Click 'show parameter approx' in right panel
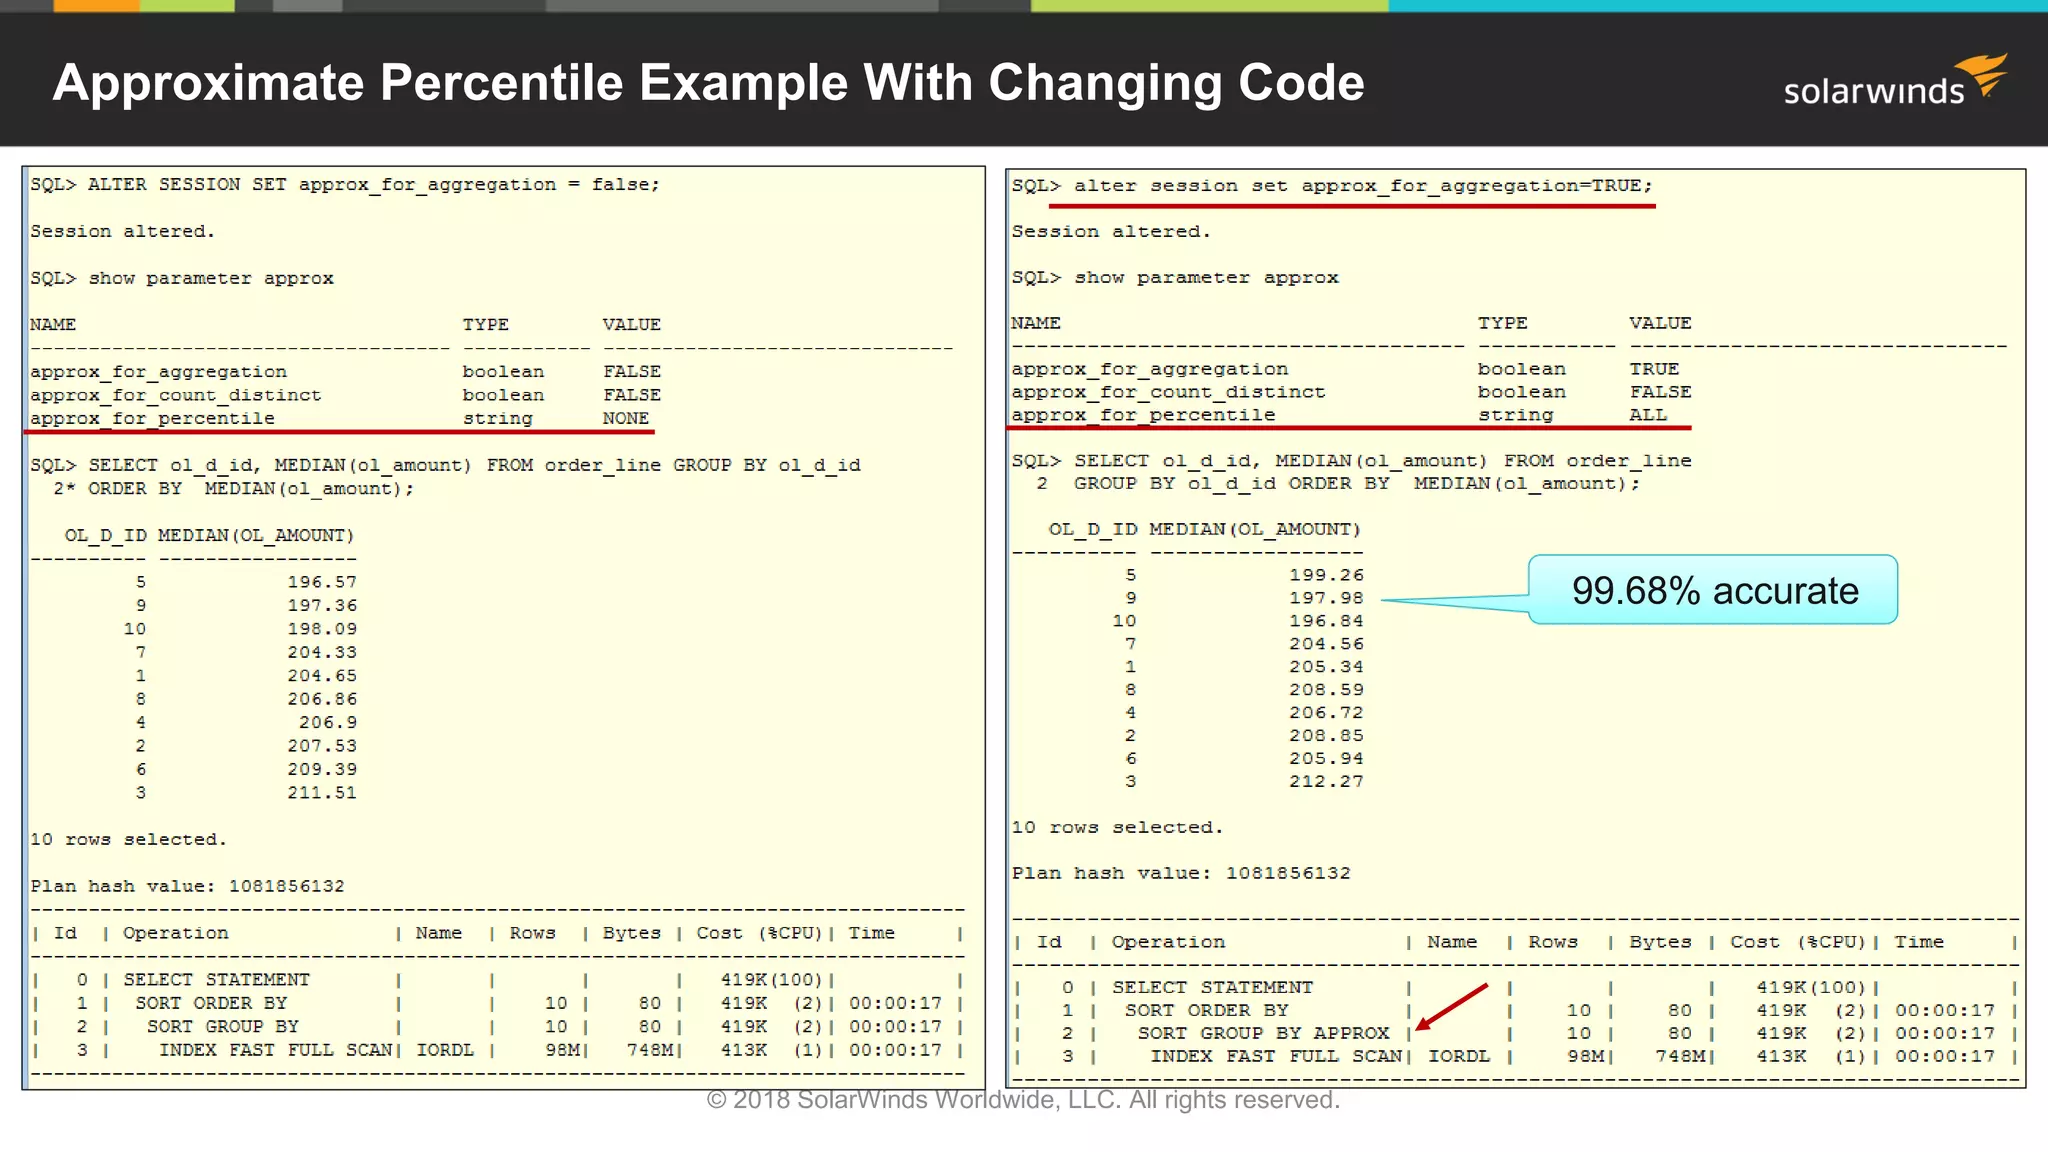 [1206, 278]
